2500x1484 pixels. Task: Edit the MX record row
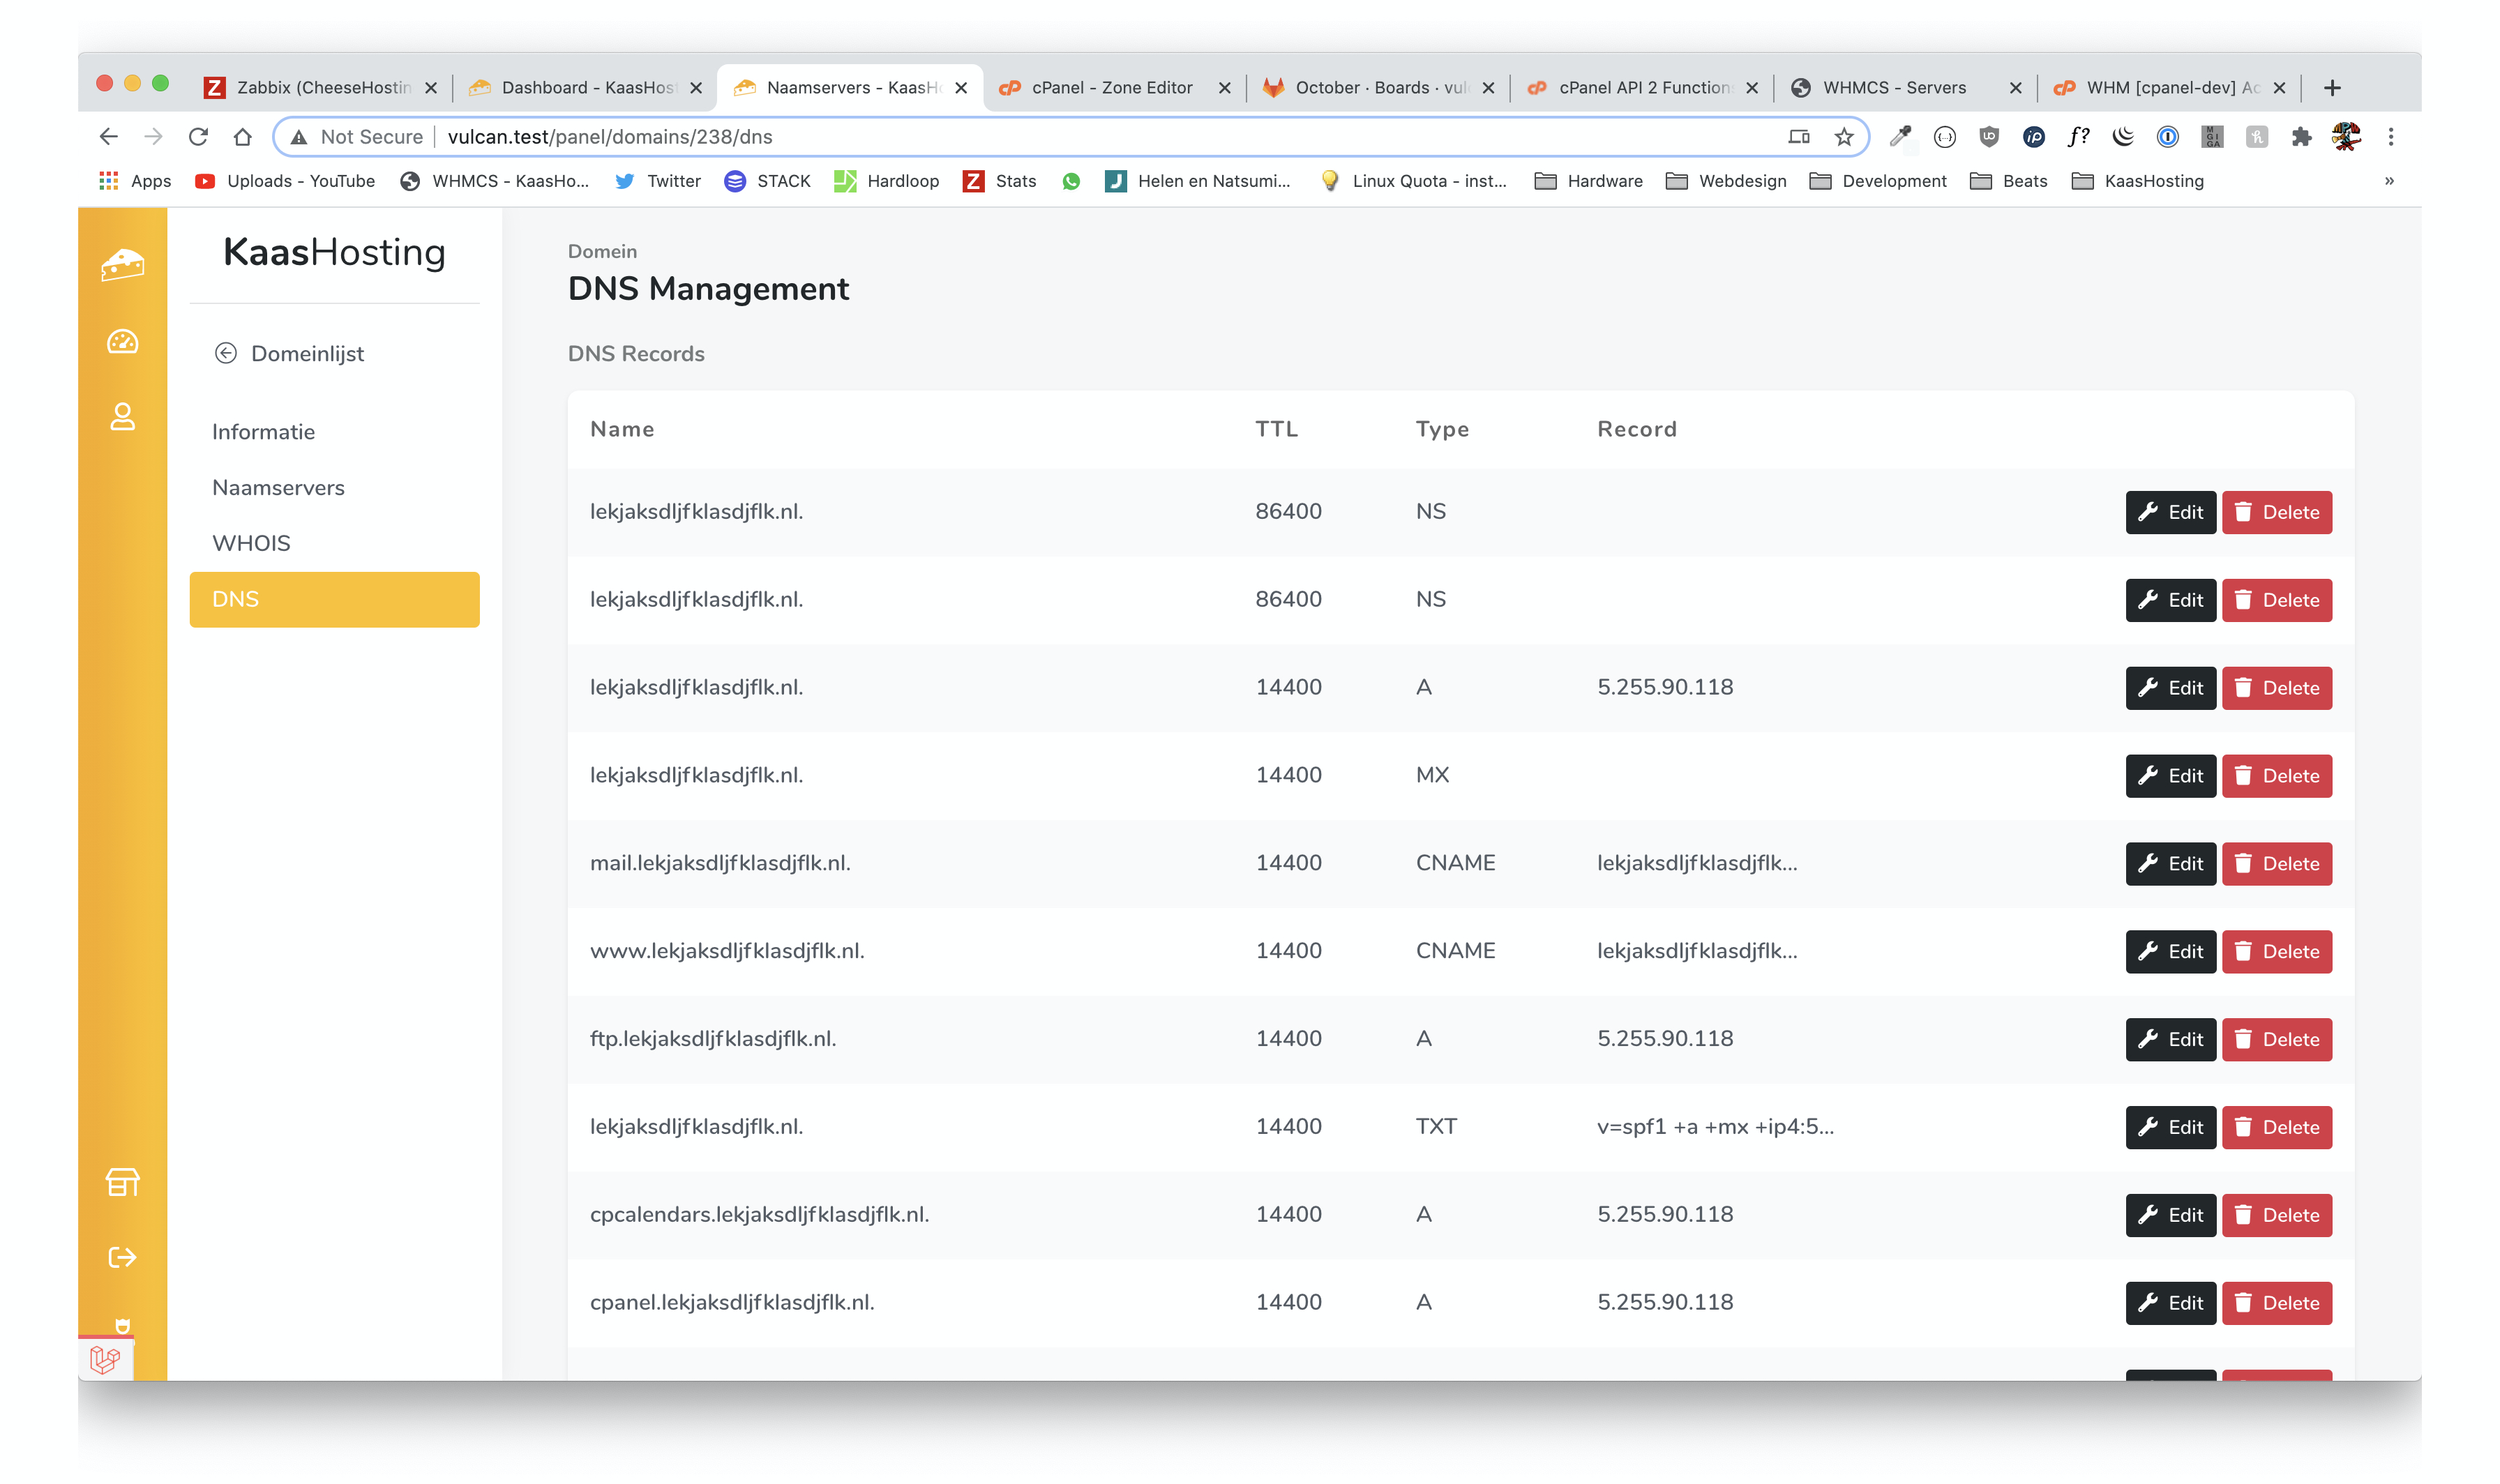click(2170, 776)
